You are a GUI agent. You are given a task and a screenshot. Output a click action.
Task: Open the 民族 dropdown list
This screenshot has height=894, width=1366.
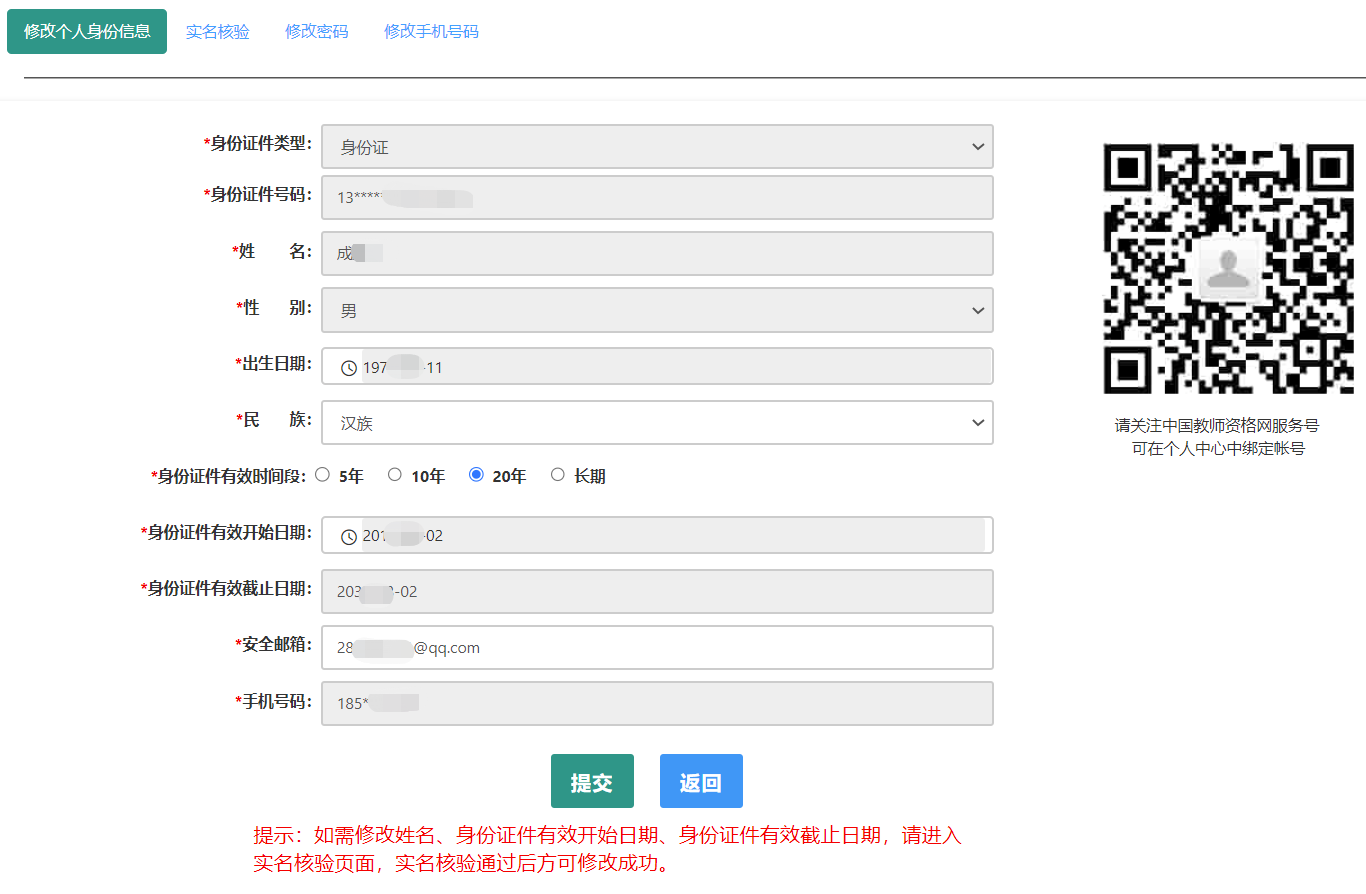coord(657,423)
